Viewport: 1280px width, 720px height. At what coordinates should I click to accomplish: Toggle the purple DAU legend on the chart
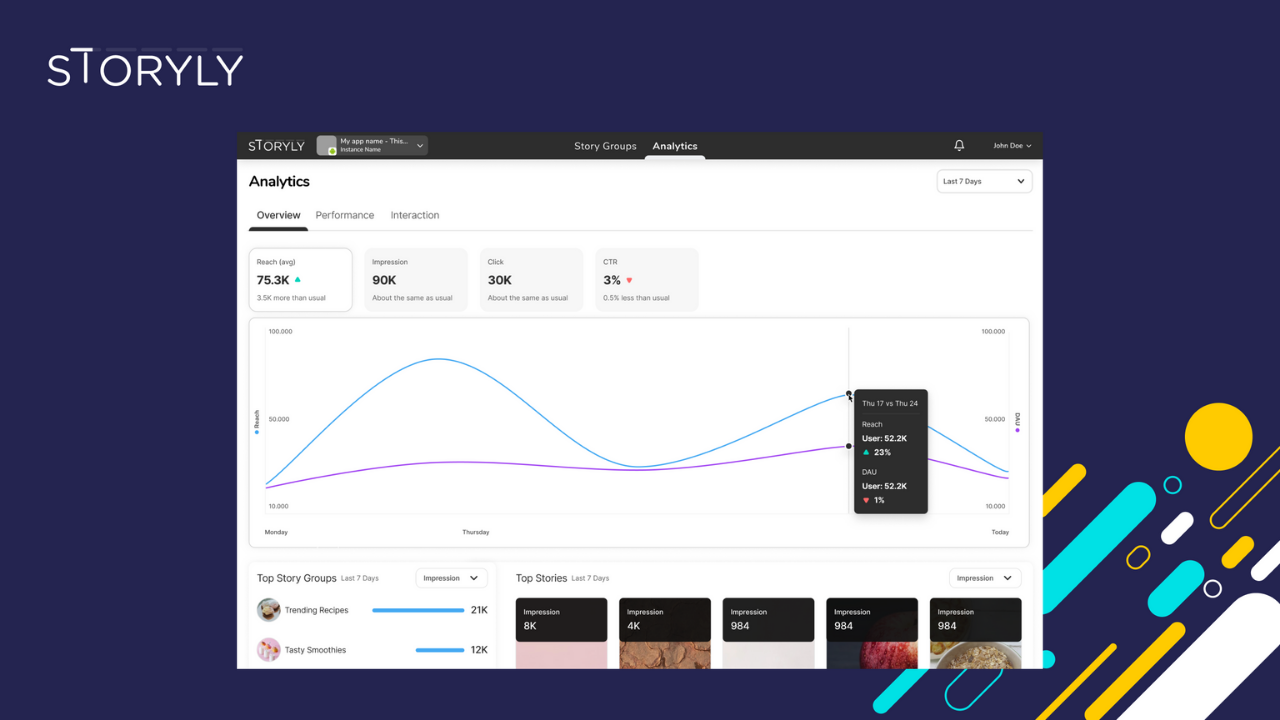[1017, 430]
